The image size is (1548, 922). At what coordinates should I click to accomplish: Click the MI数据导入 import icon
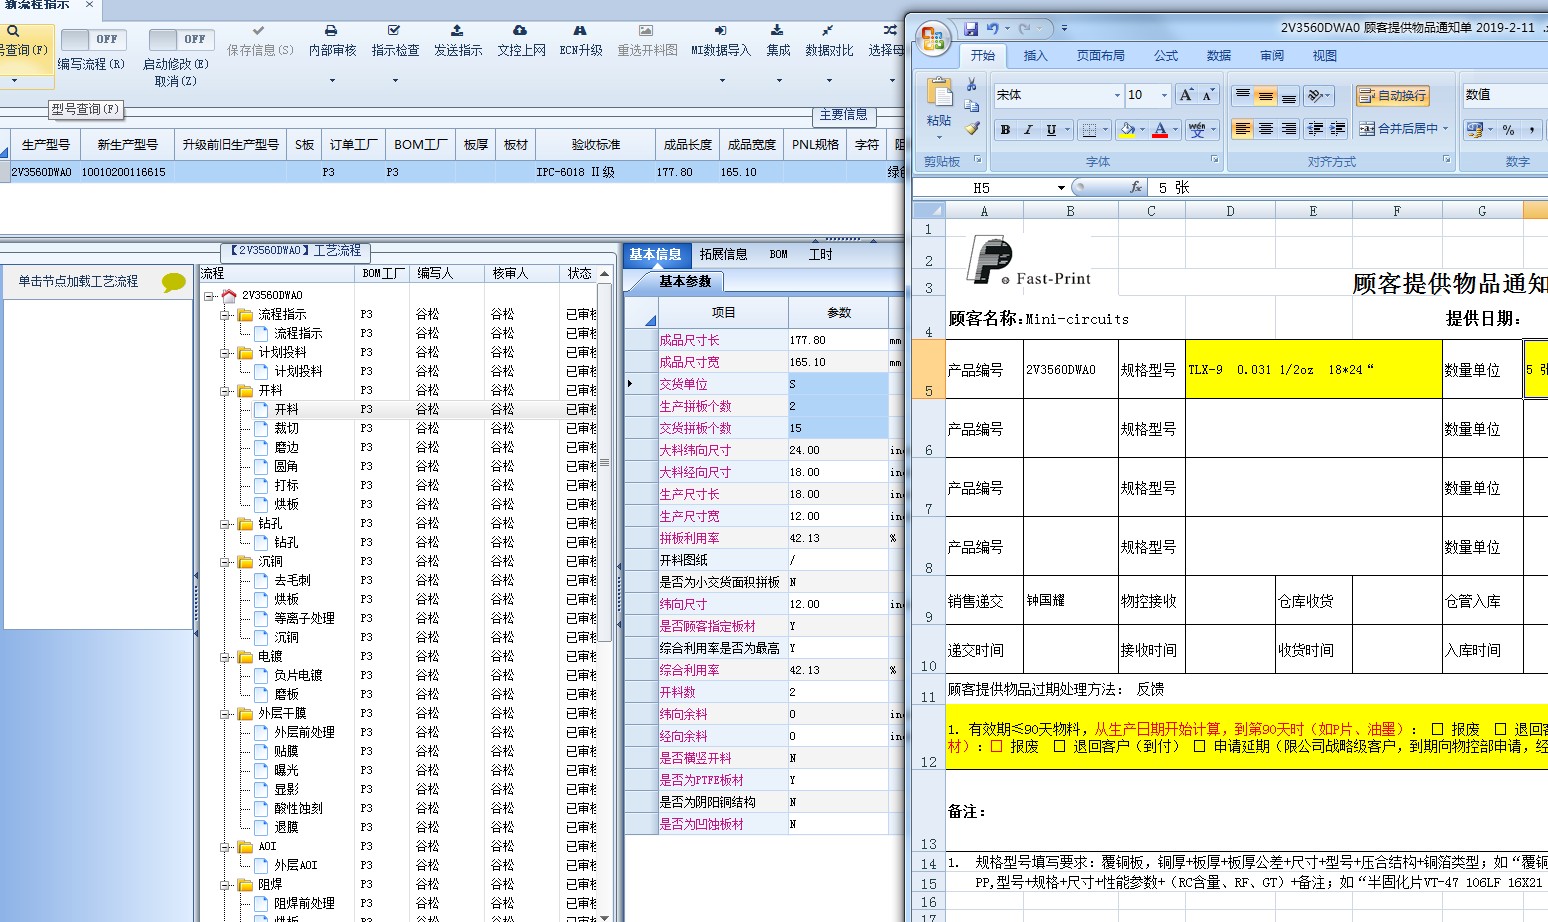(720, 31)
